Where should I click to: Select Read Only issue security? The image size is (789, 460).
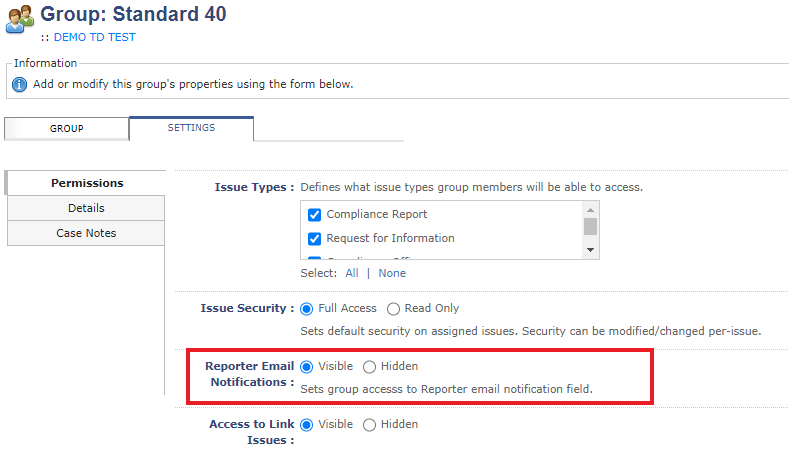click(x=393, y=309)
